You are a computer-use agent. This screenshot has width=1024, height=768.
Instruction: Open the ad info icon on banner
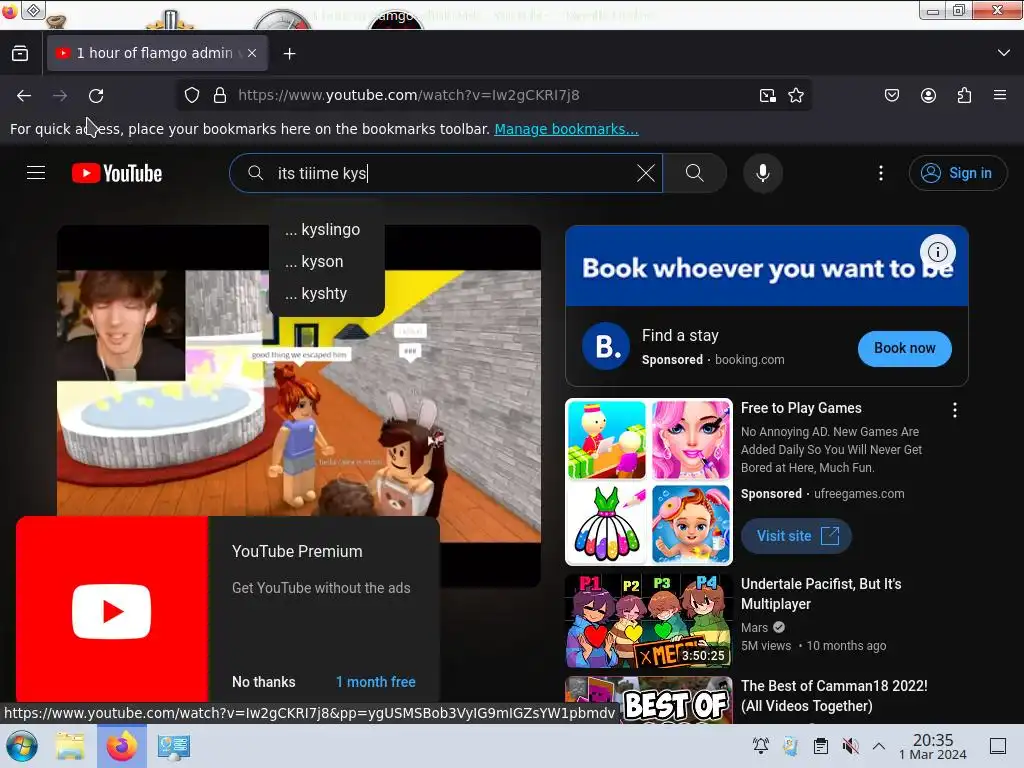tap(938, 252)
